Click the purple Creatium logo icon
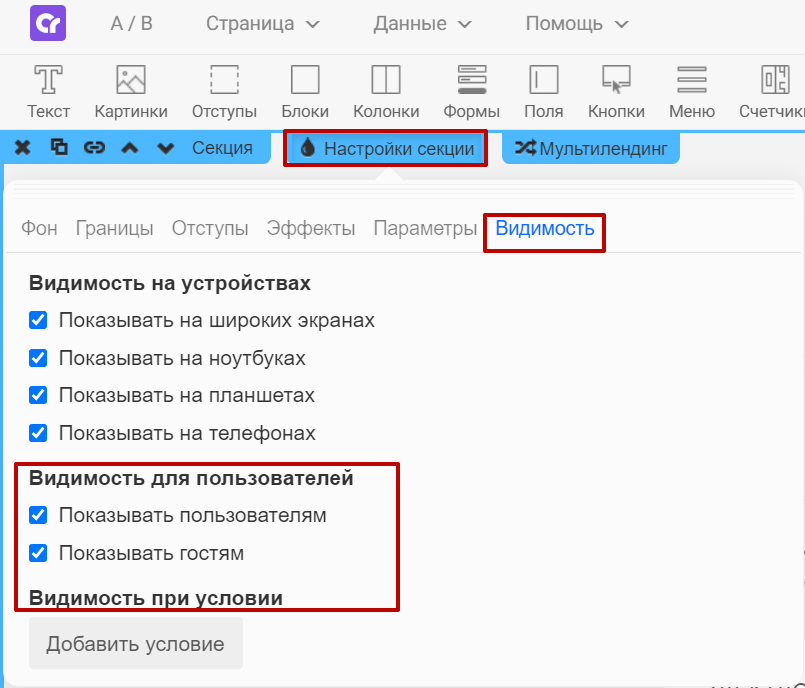 pos(48,23)
